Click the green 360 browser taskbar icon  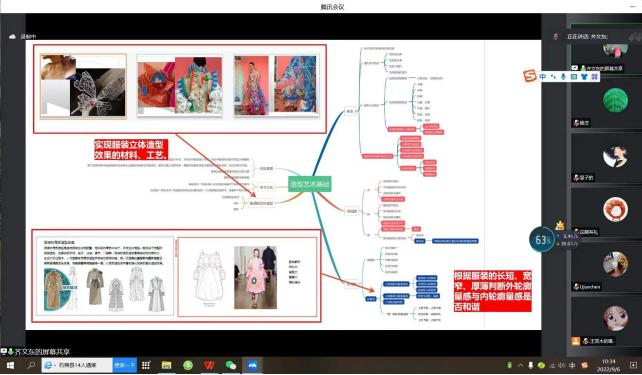[x=188, y=365]
